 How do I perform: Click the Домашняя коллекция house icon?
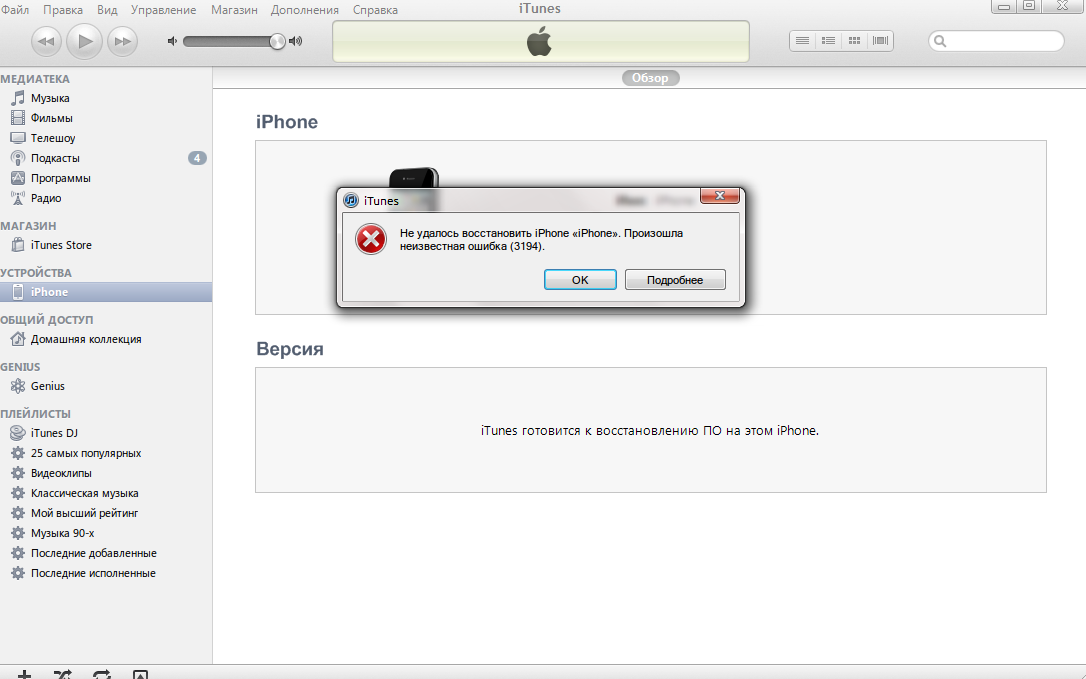pos(18,339)
